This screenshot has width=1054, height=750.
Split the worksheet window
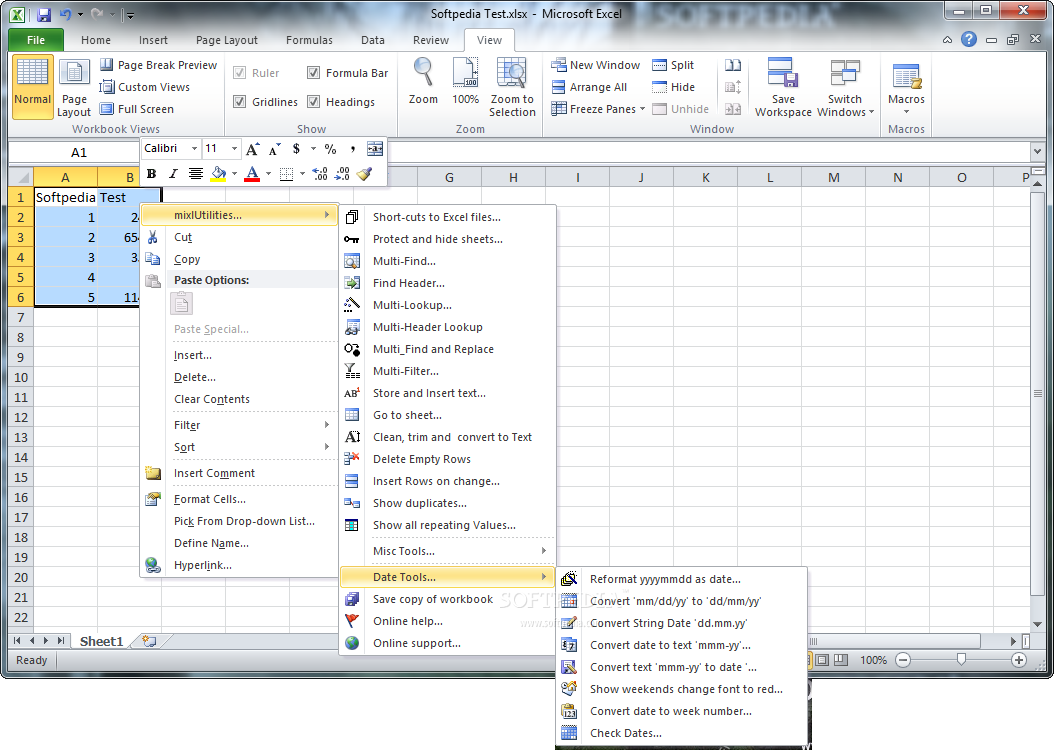click(673, 65)
